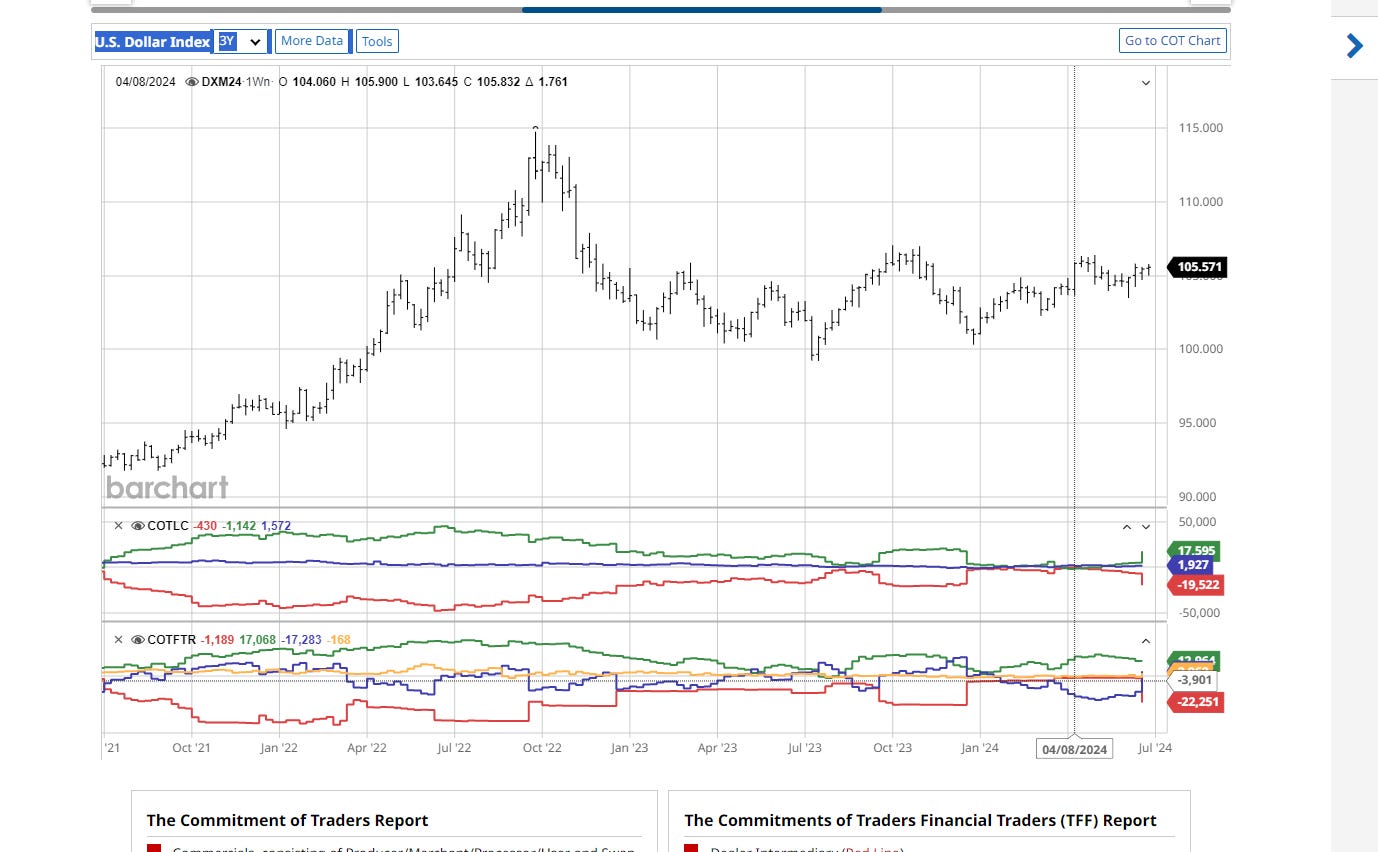Click the Jan '24 time axis label
1378x852 pixels.
click(980, 747)
